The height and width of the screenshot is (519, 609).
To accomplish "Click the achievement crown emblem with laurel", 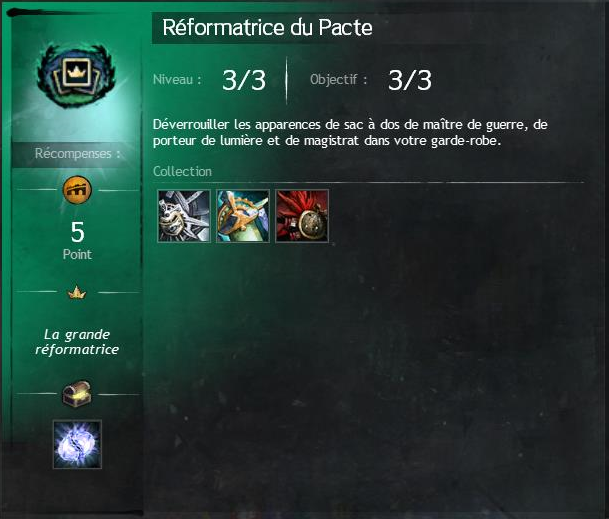I will coord(76,76).
